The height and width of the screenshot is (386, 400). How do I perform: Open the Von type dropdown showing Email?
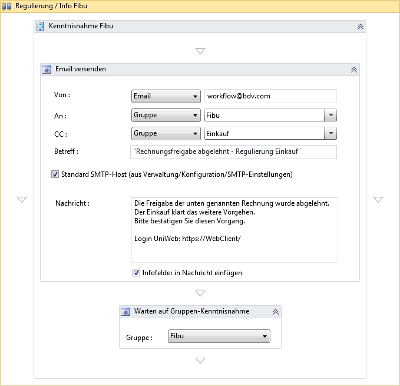(x=166, y=96)
